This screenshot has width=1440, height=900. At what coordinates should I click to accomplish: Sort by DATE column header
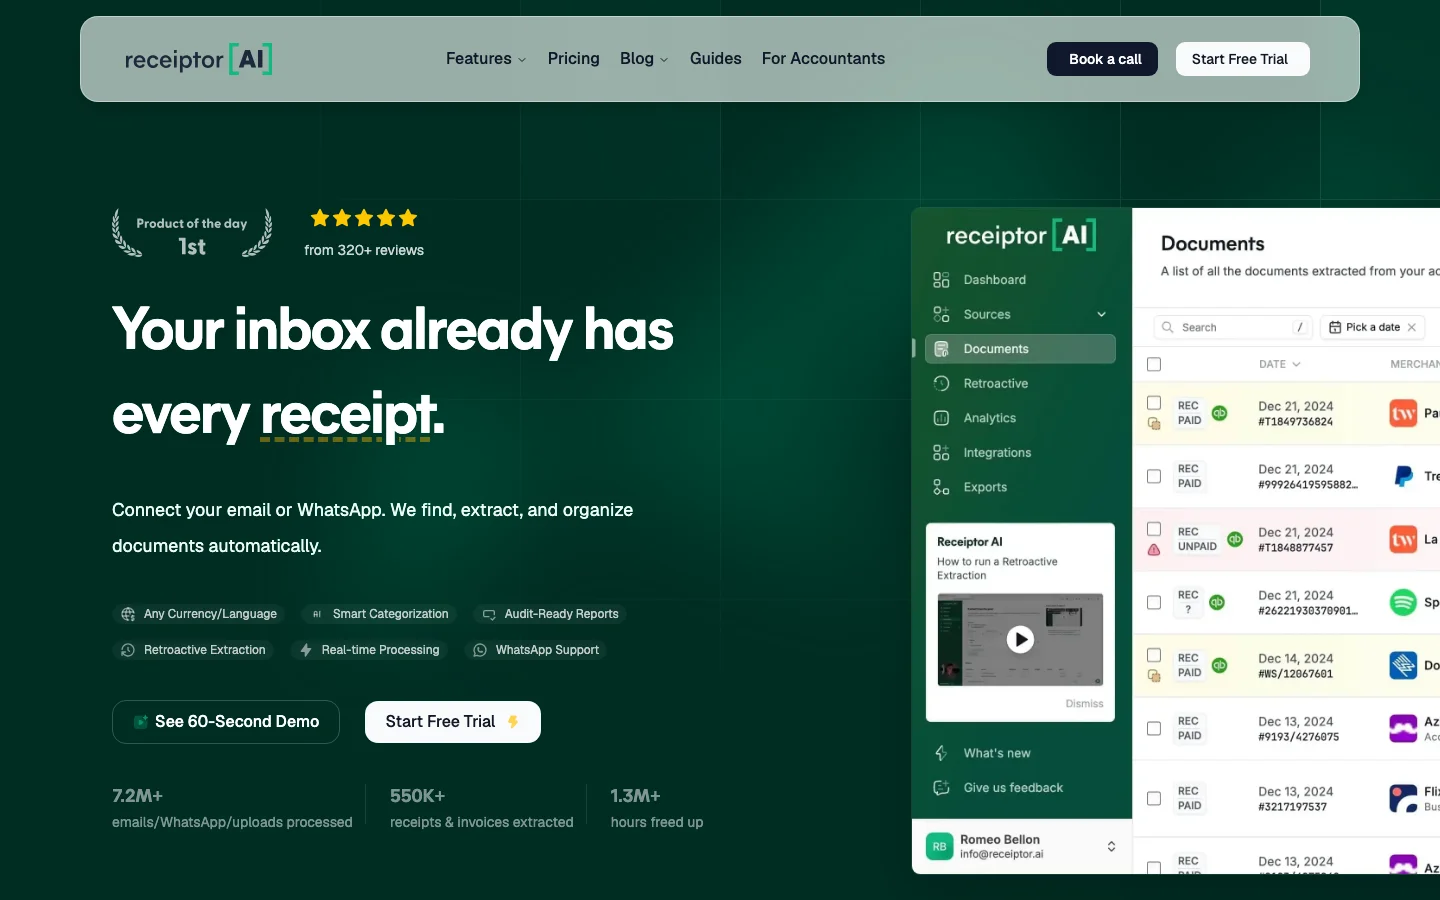(1279, 364)
